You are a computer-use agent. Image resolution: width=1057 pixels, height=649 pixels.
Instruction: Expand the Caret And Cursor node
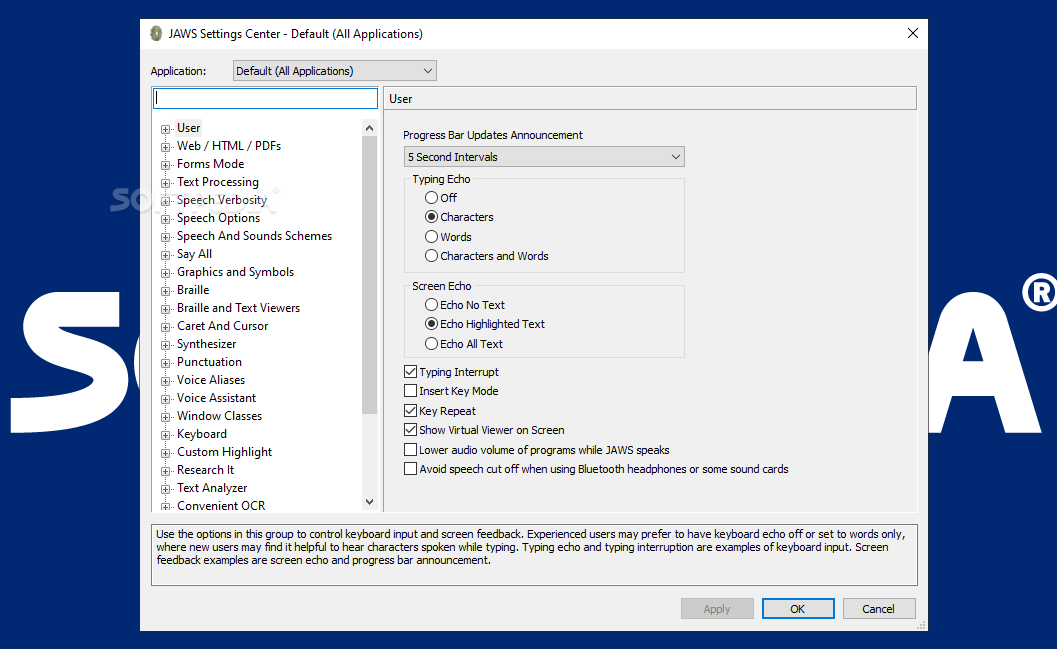pos(165,327)
